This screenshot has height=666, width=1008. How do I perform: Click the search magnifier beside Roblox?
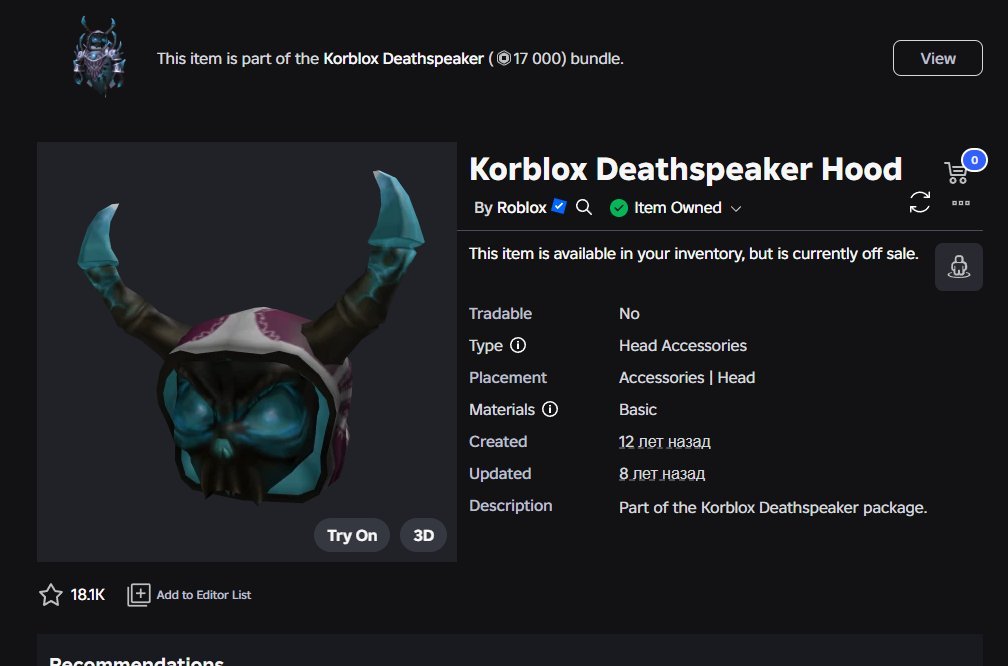[584, 207]
